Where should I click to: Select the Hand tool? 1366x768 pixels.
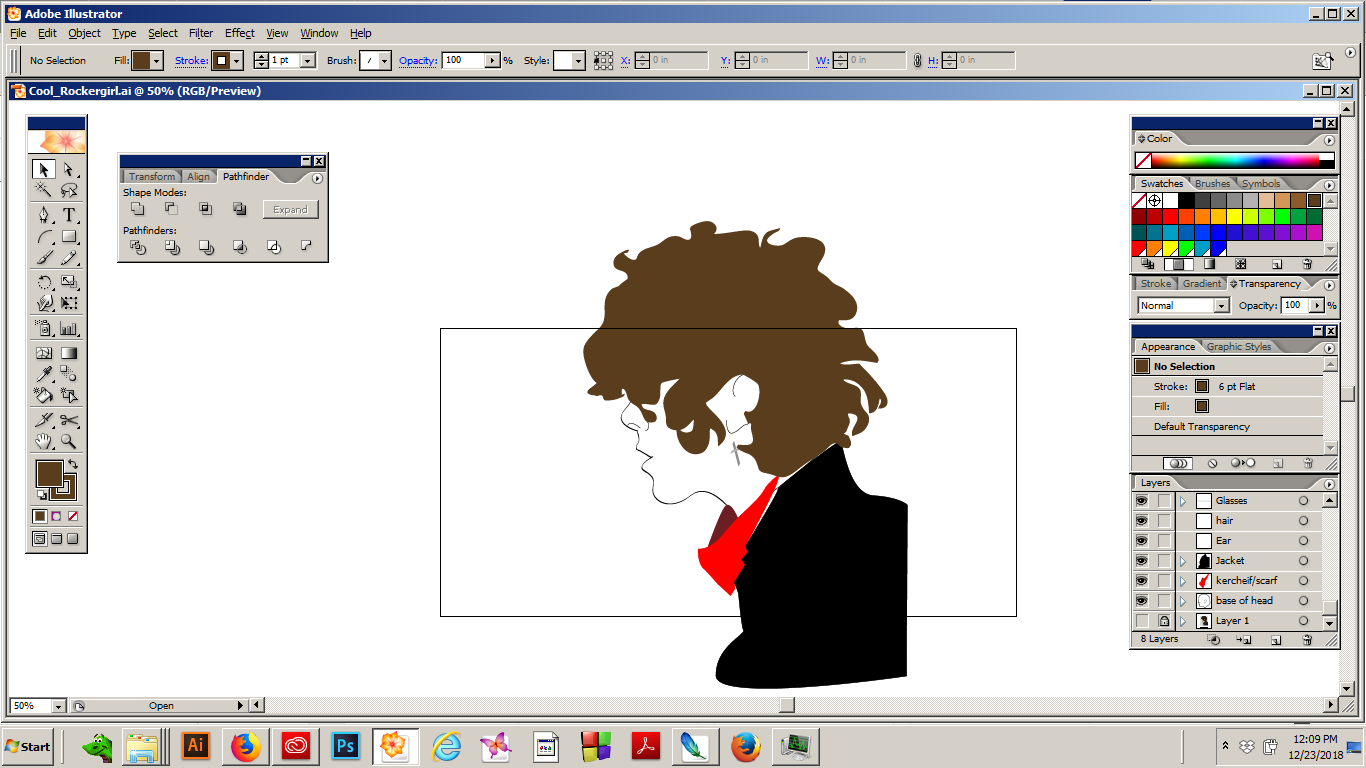coord(44,441)
